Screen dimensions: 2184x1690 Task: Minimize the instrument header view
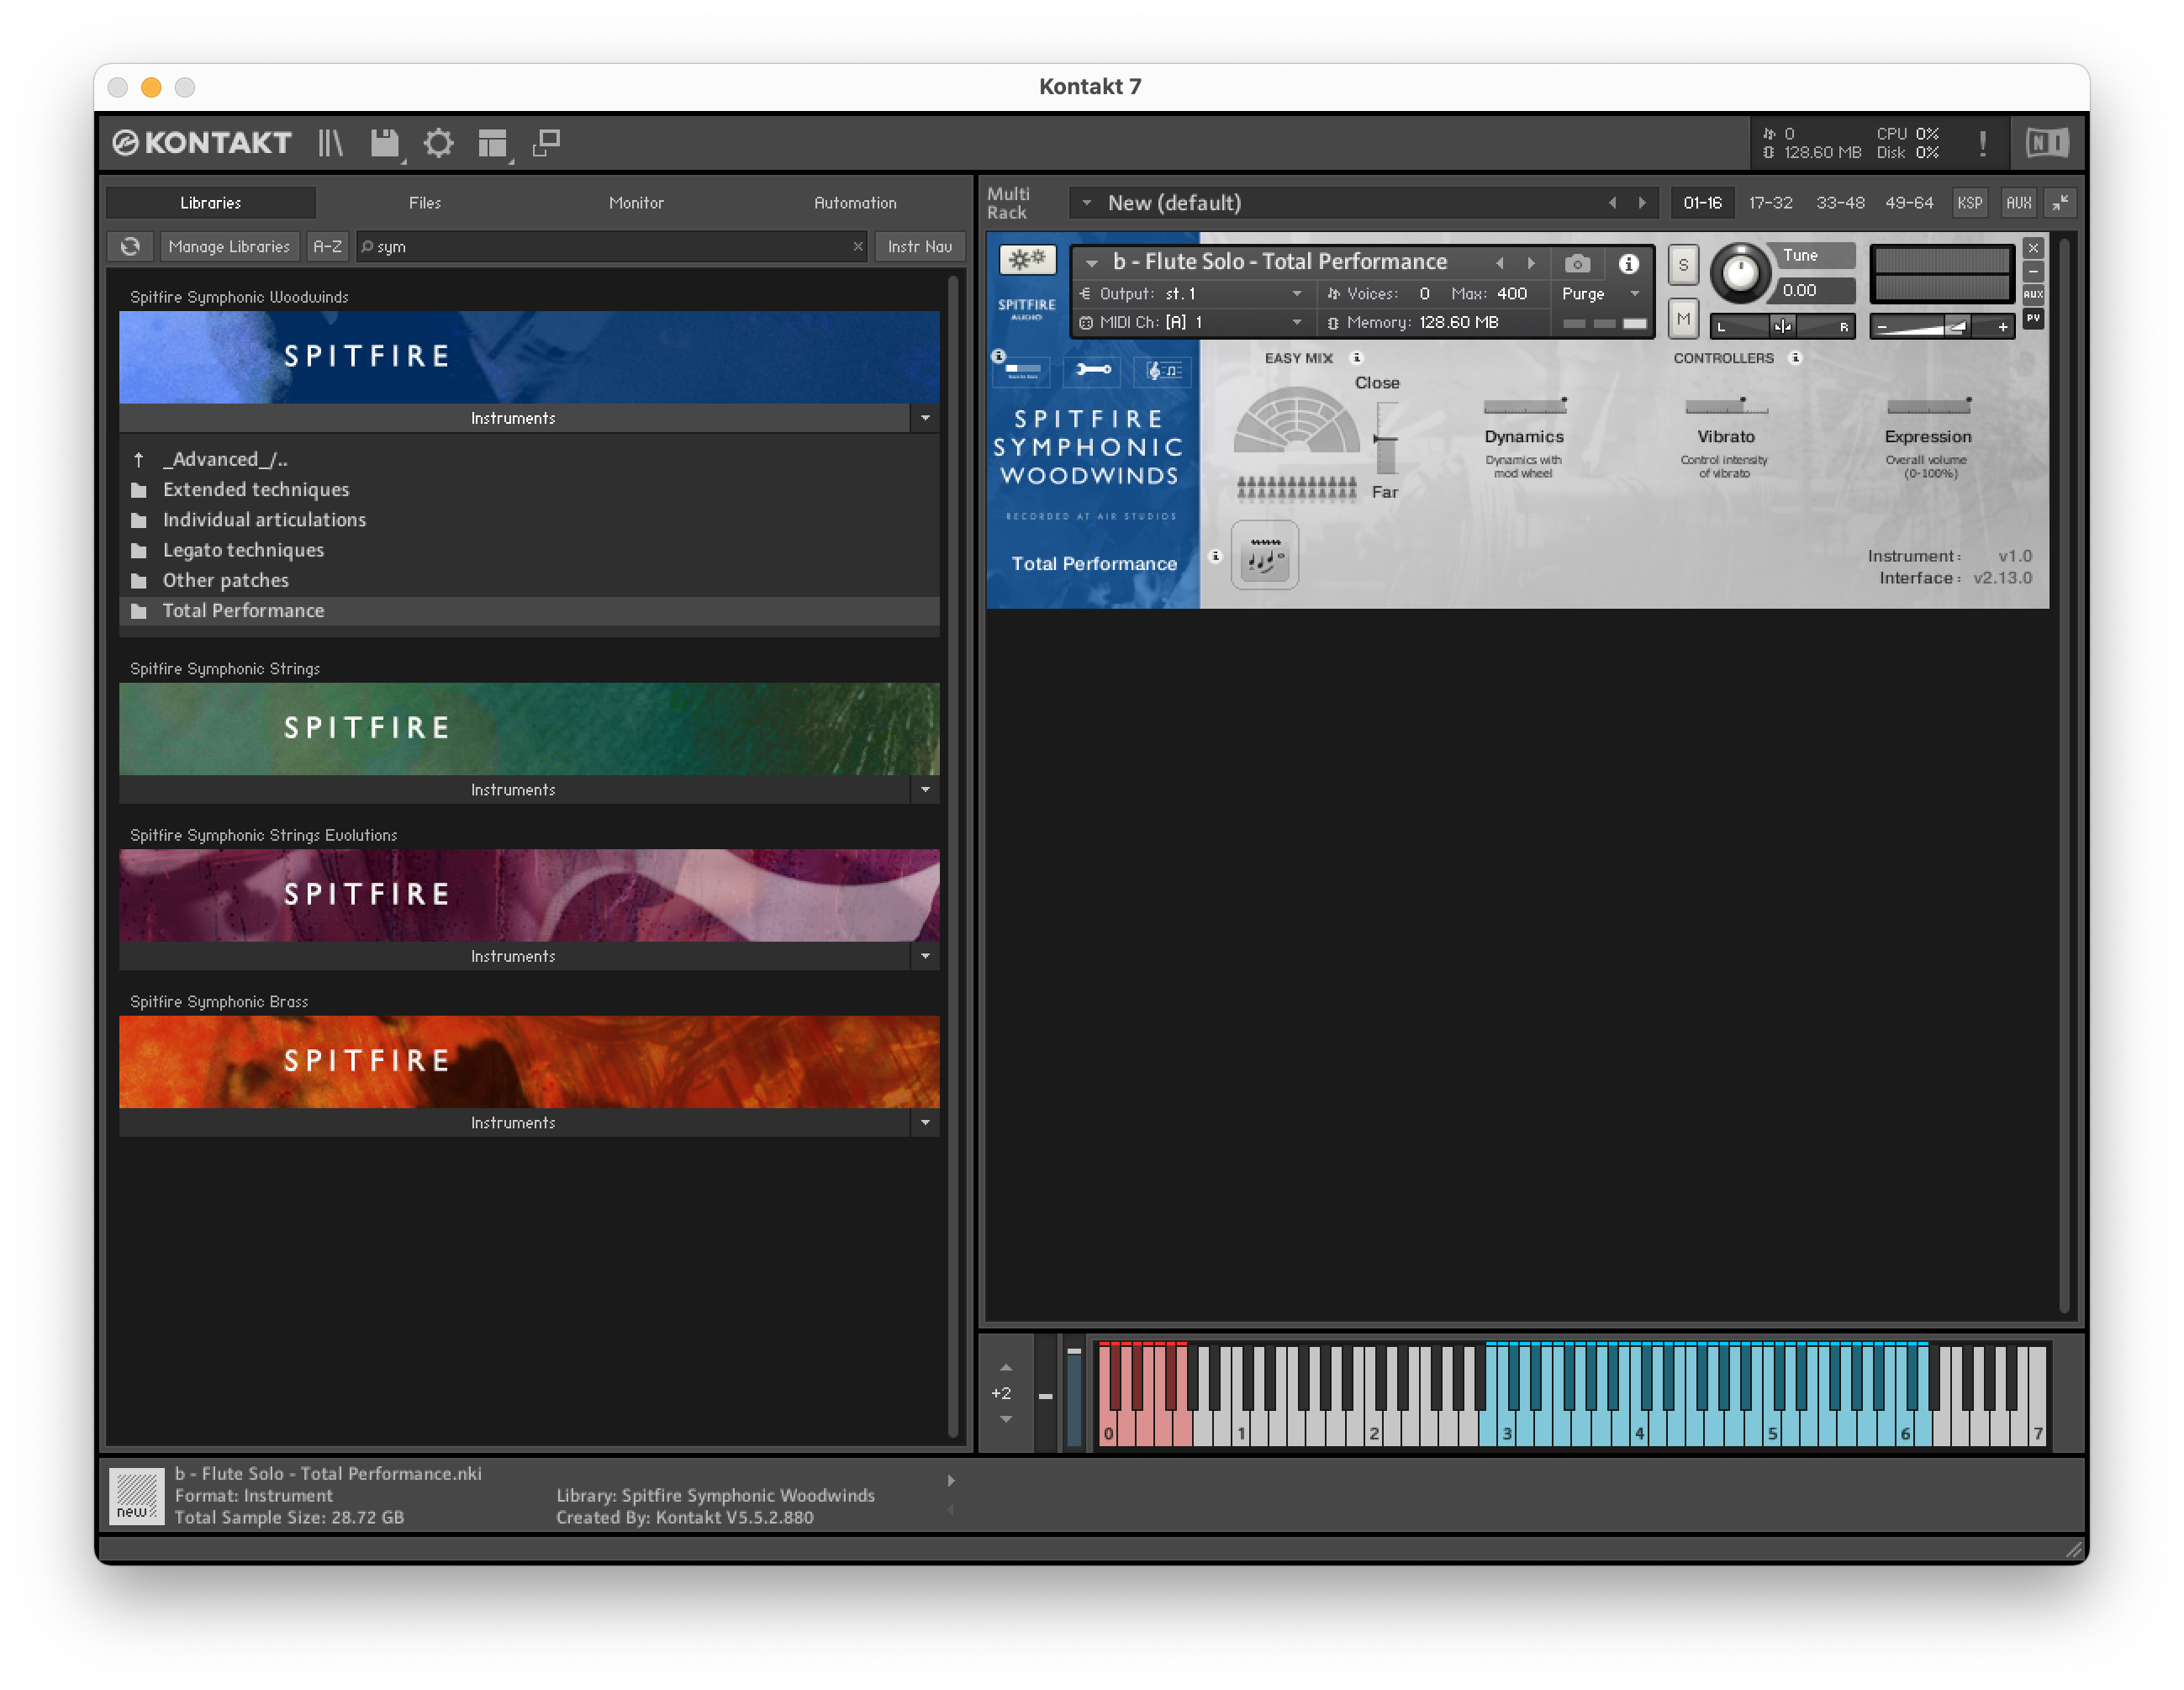pyautogui.click(x=2032, y=271)
